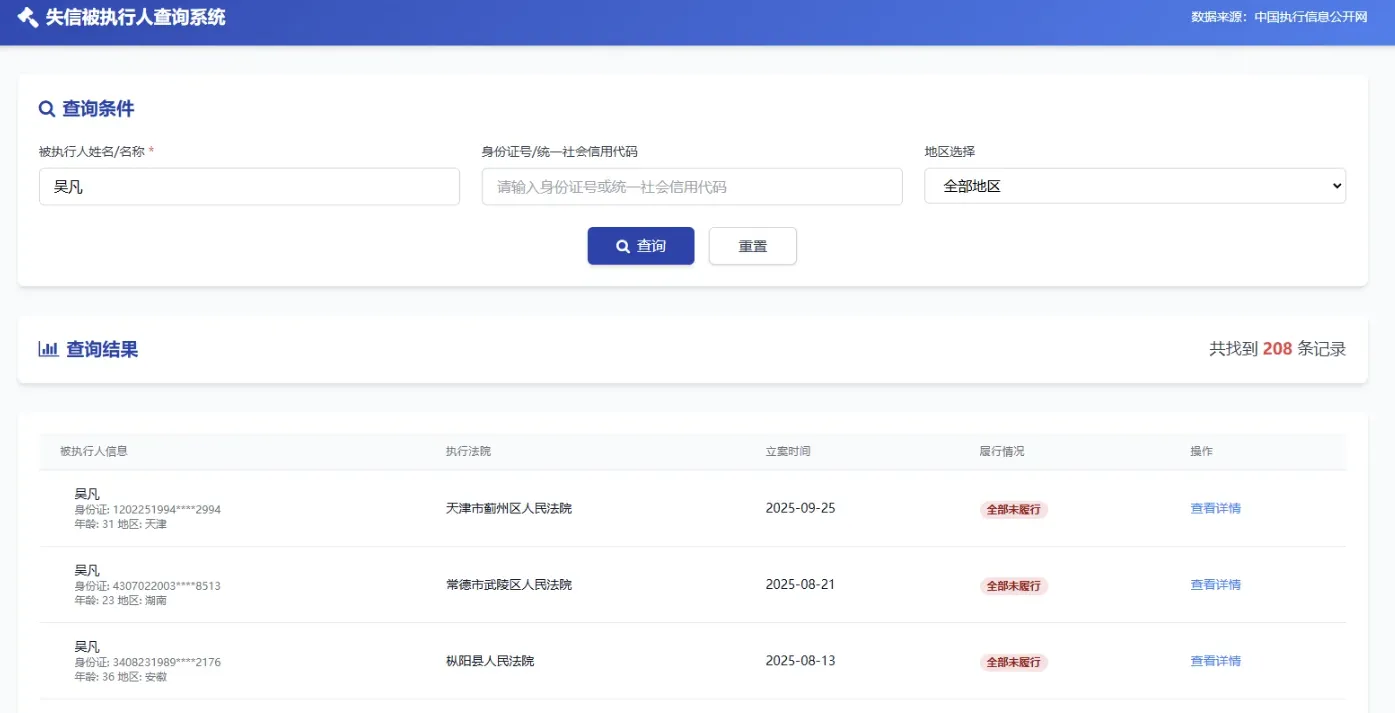The image size is (1395, 713).
Task: Open 查看详情 for the 天津市蓟州区人民法院 record
Action: click(1215, 509)
